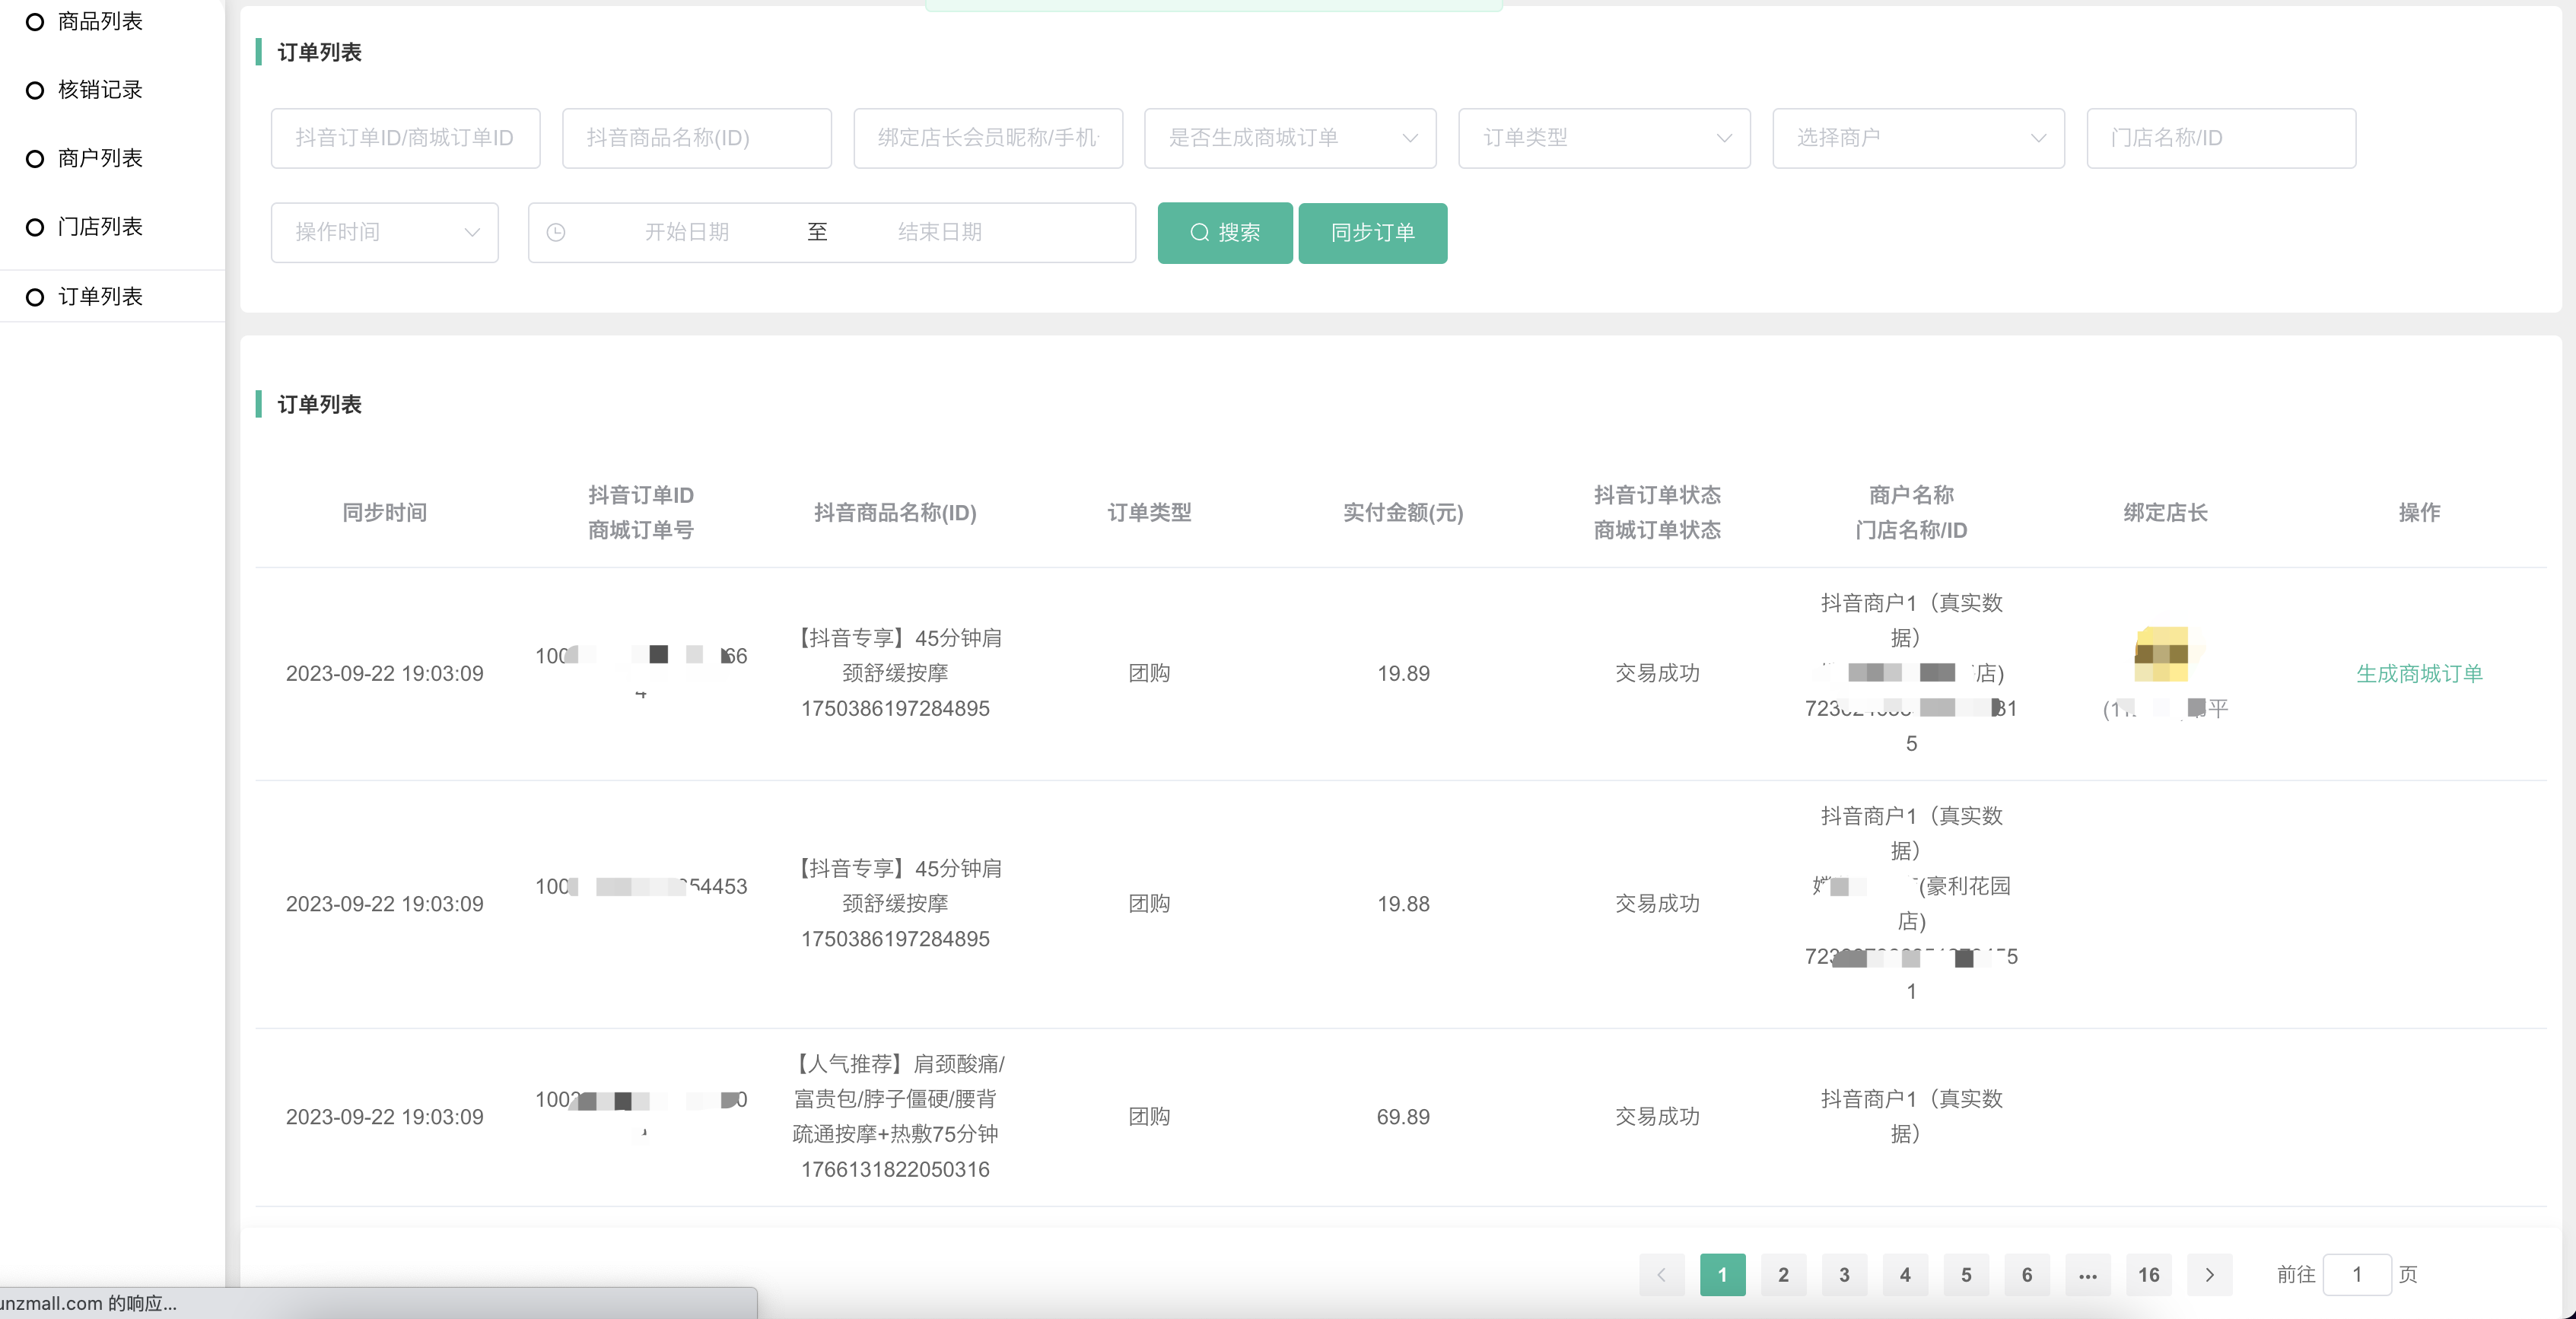Click the circle icon beside 门店列表
This screenshot has height=1319, width=2576.
coord(35,228)
